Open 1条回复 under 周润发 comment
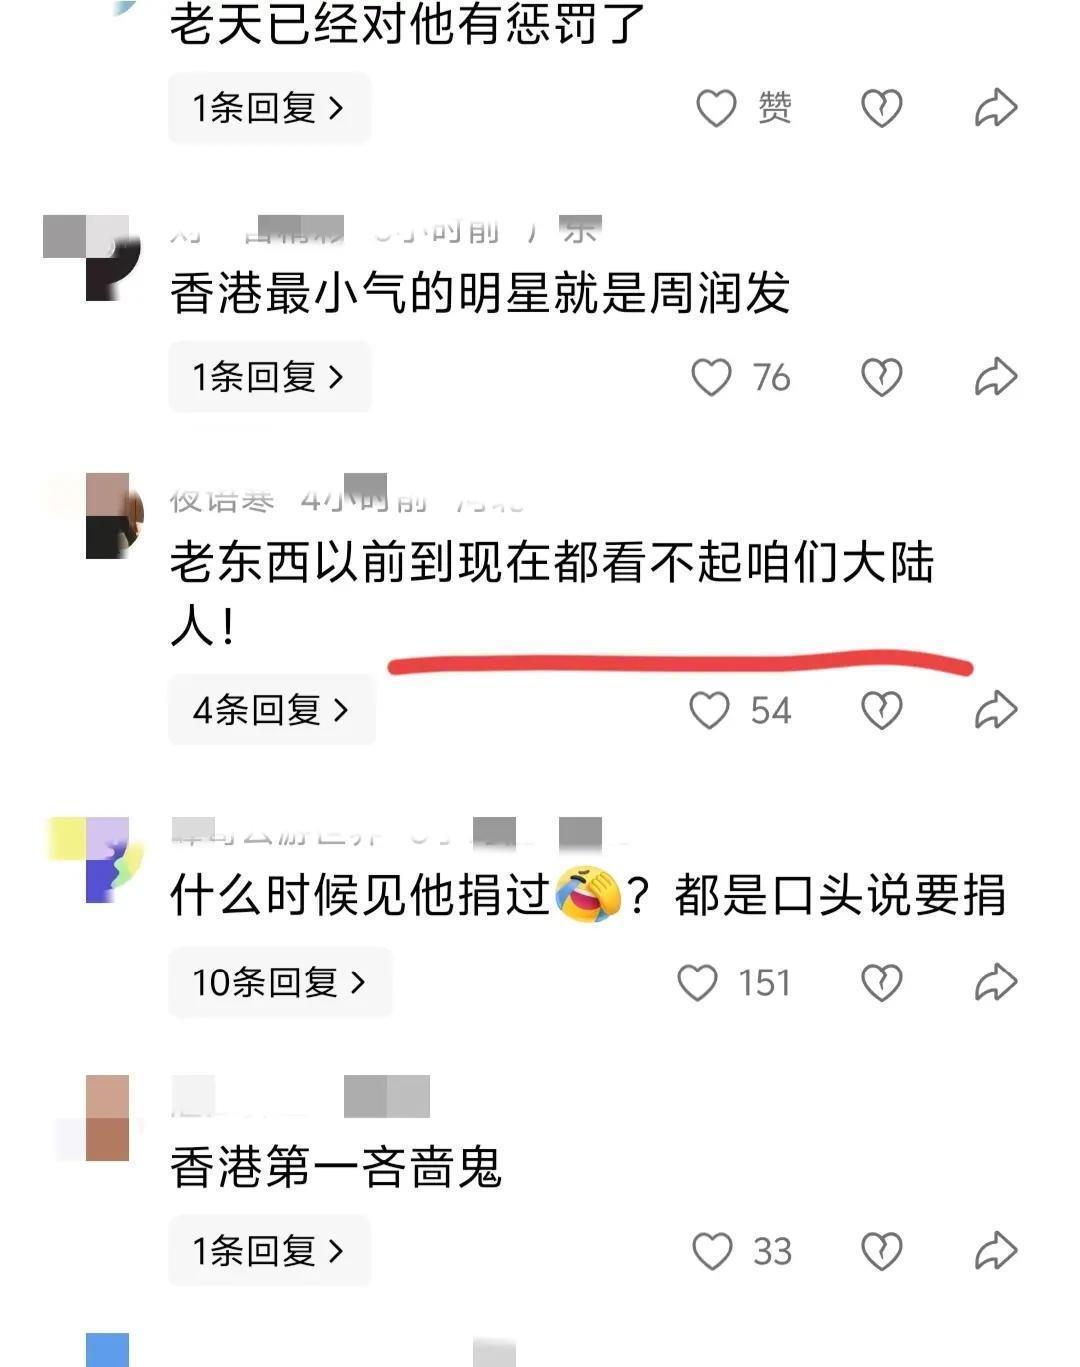This screenshot has width=1080, height=1367. (x=269, y=377)
